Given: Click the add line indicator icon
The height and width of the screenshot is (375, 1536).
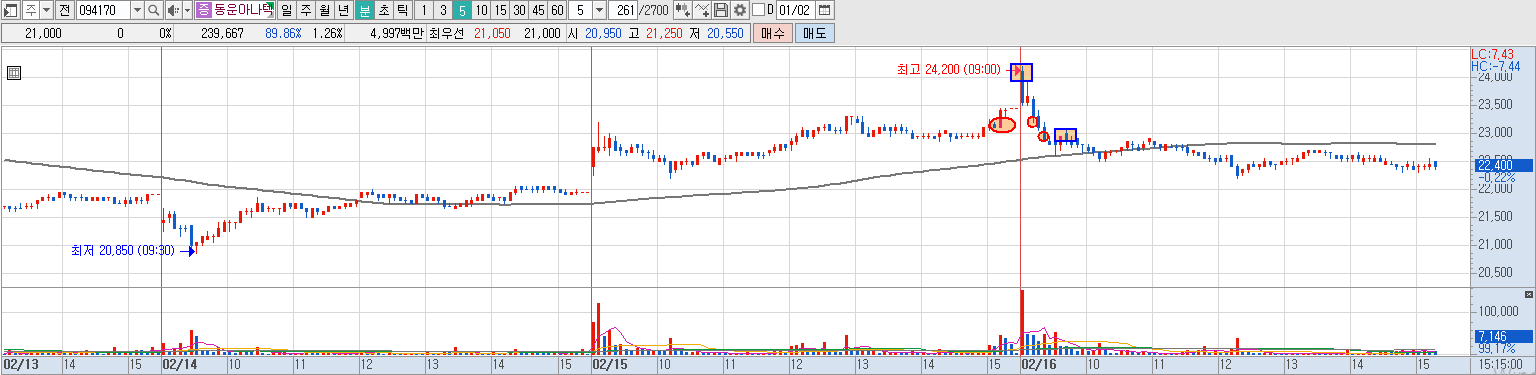Looking at the screenshot, I should click(703, 10).
